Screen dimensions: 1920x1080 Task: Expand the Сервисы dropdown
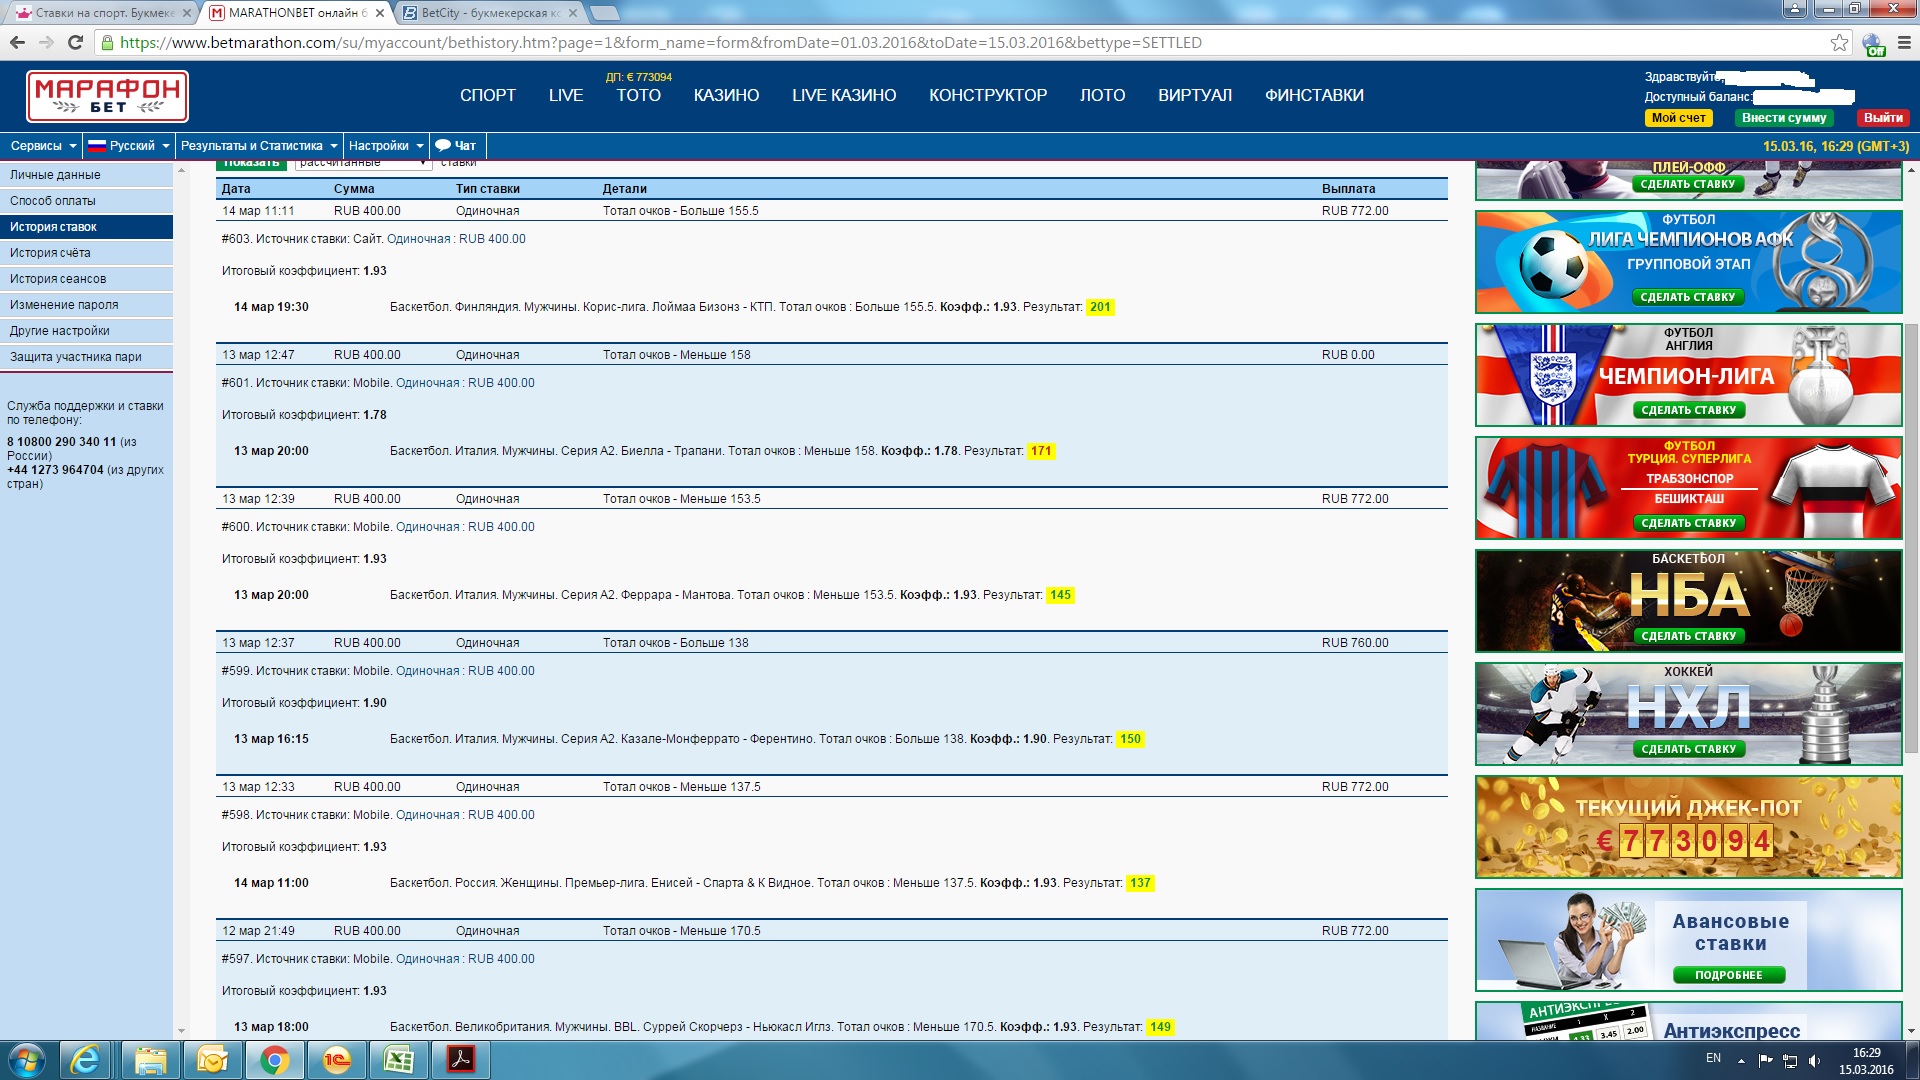(x=42, y=146)
